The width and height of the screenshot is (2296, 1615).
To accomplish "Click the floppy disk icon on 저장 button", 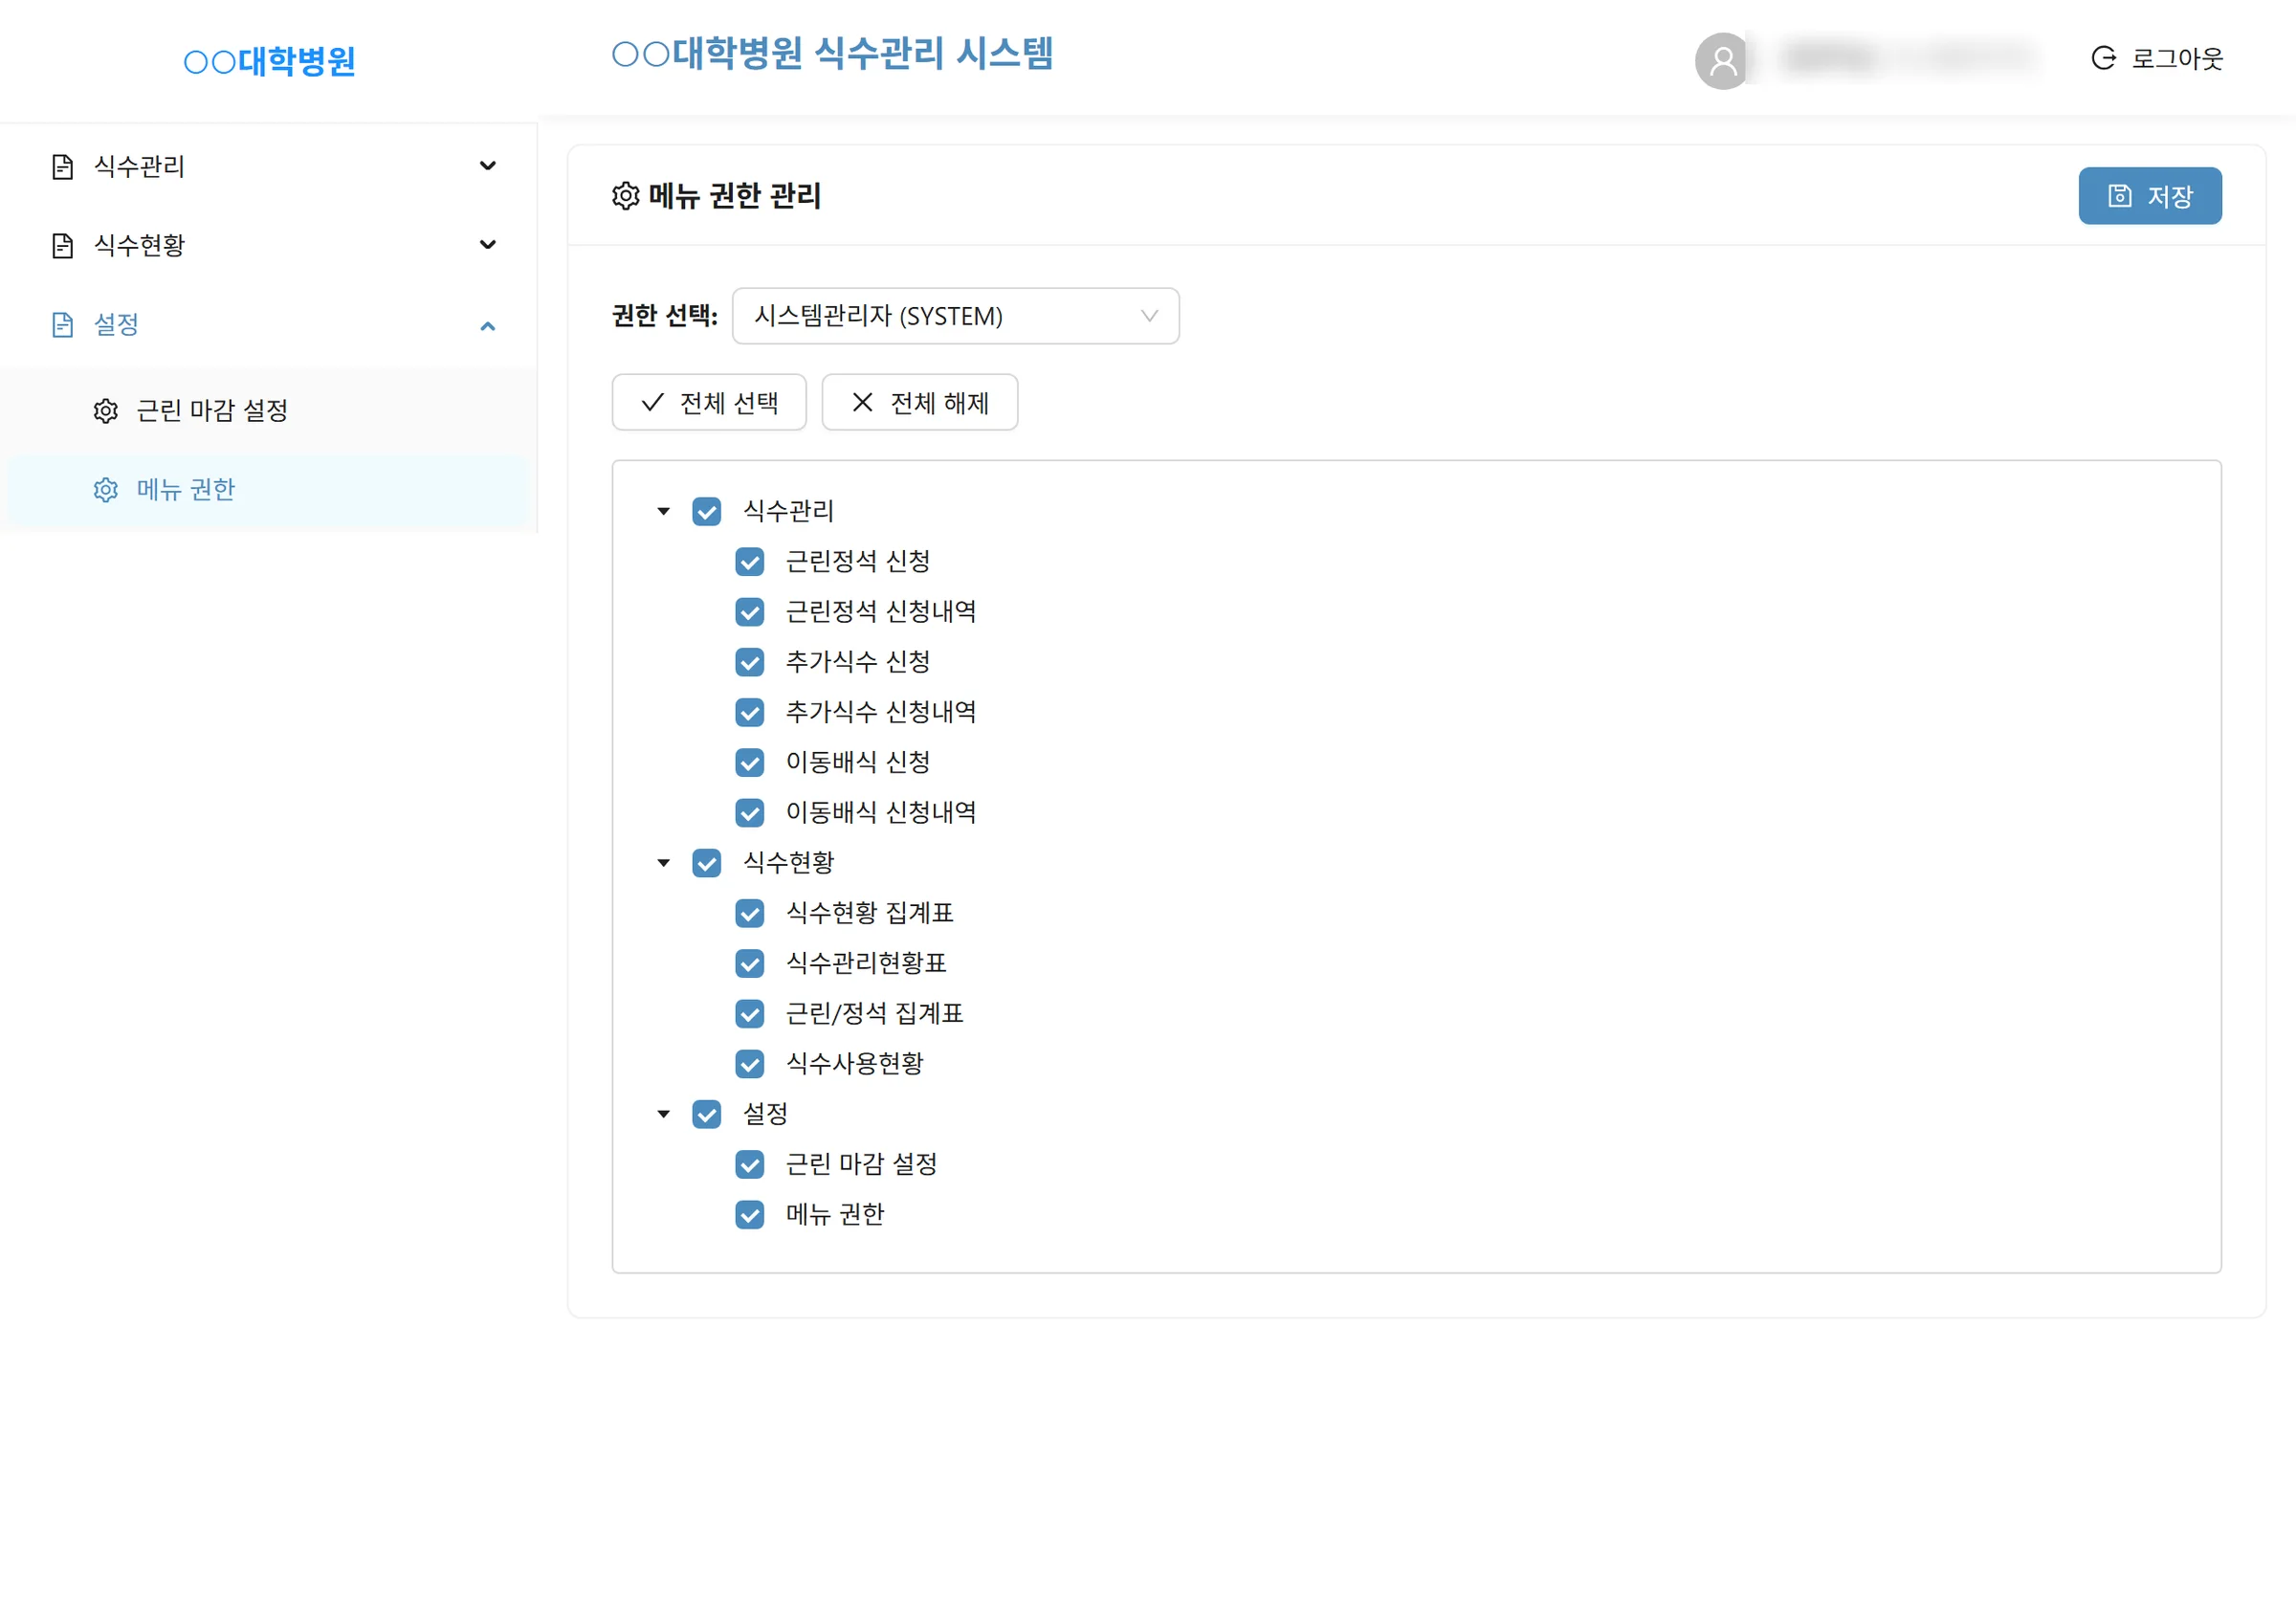I will tap(2120, 196).
